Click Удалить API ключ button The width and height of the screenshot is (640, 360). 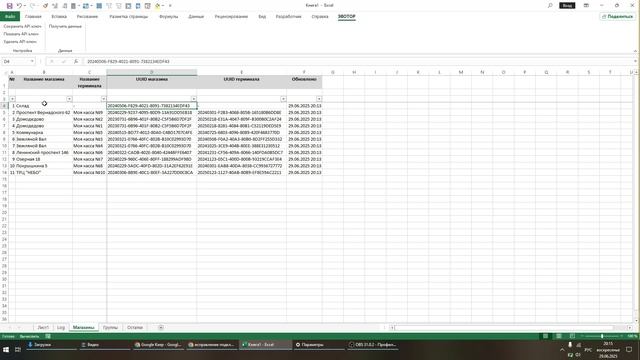coord(20,42)
